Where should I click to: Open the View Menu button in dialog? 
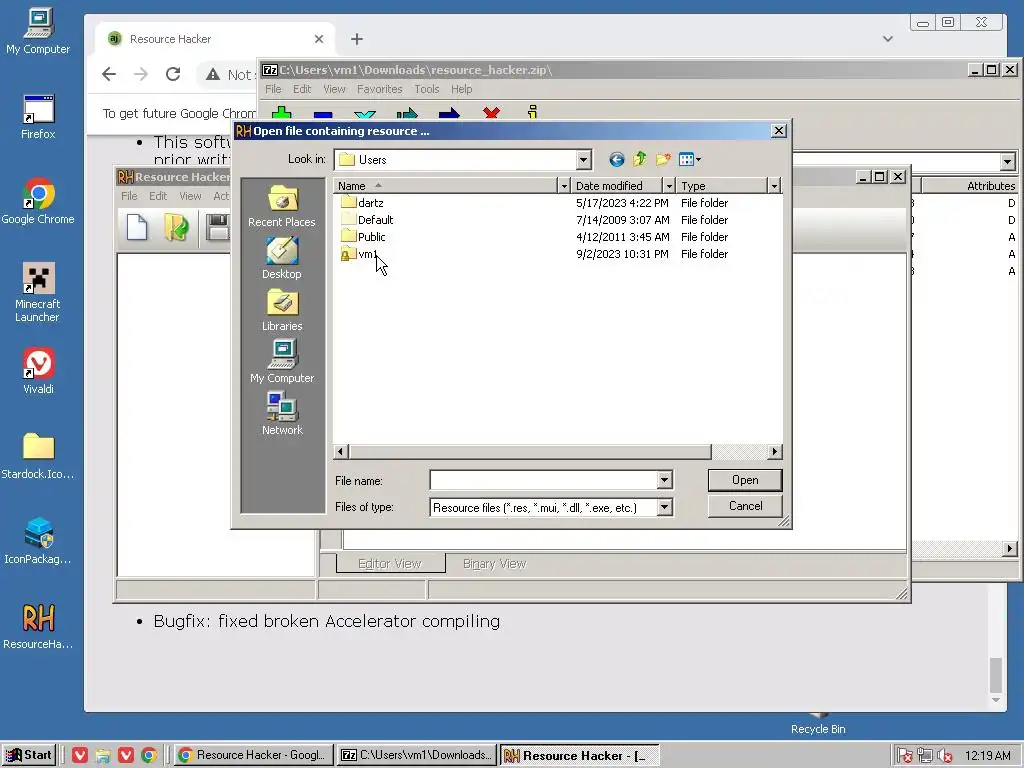tap(690, 159)
